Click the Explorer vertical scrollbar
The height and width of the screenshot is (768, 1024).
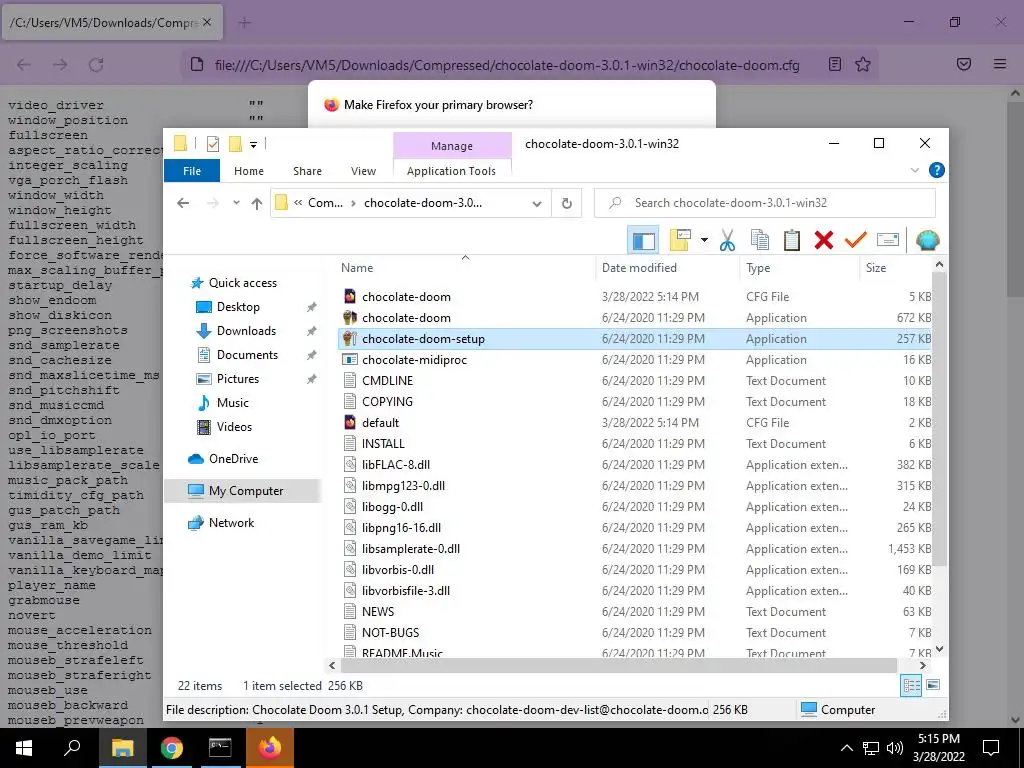click(x=939, y=418)
